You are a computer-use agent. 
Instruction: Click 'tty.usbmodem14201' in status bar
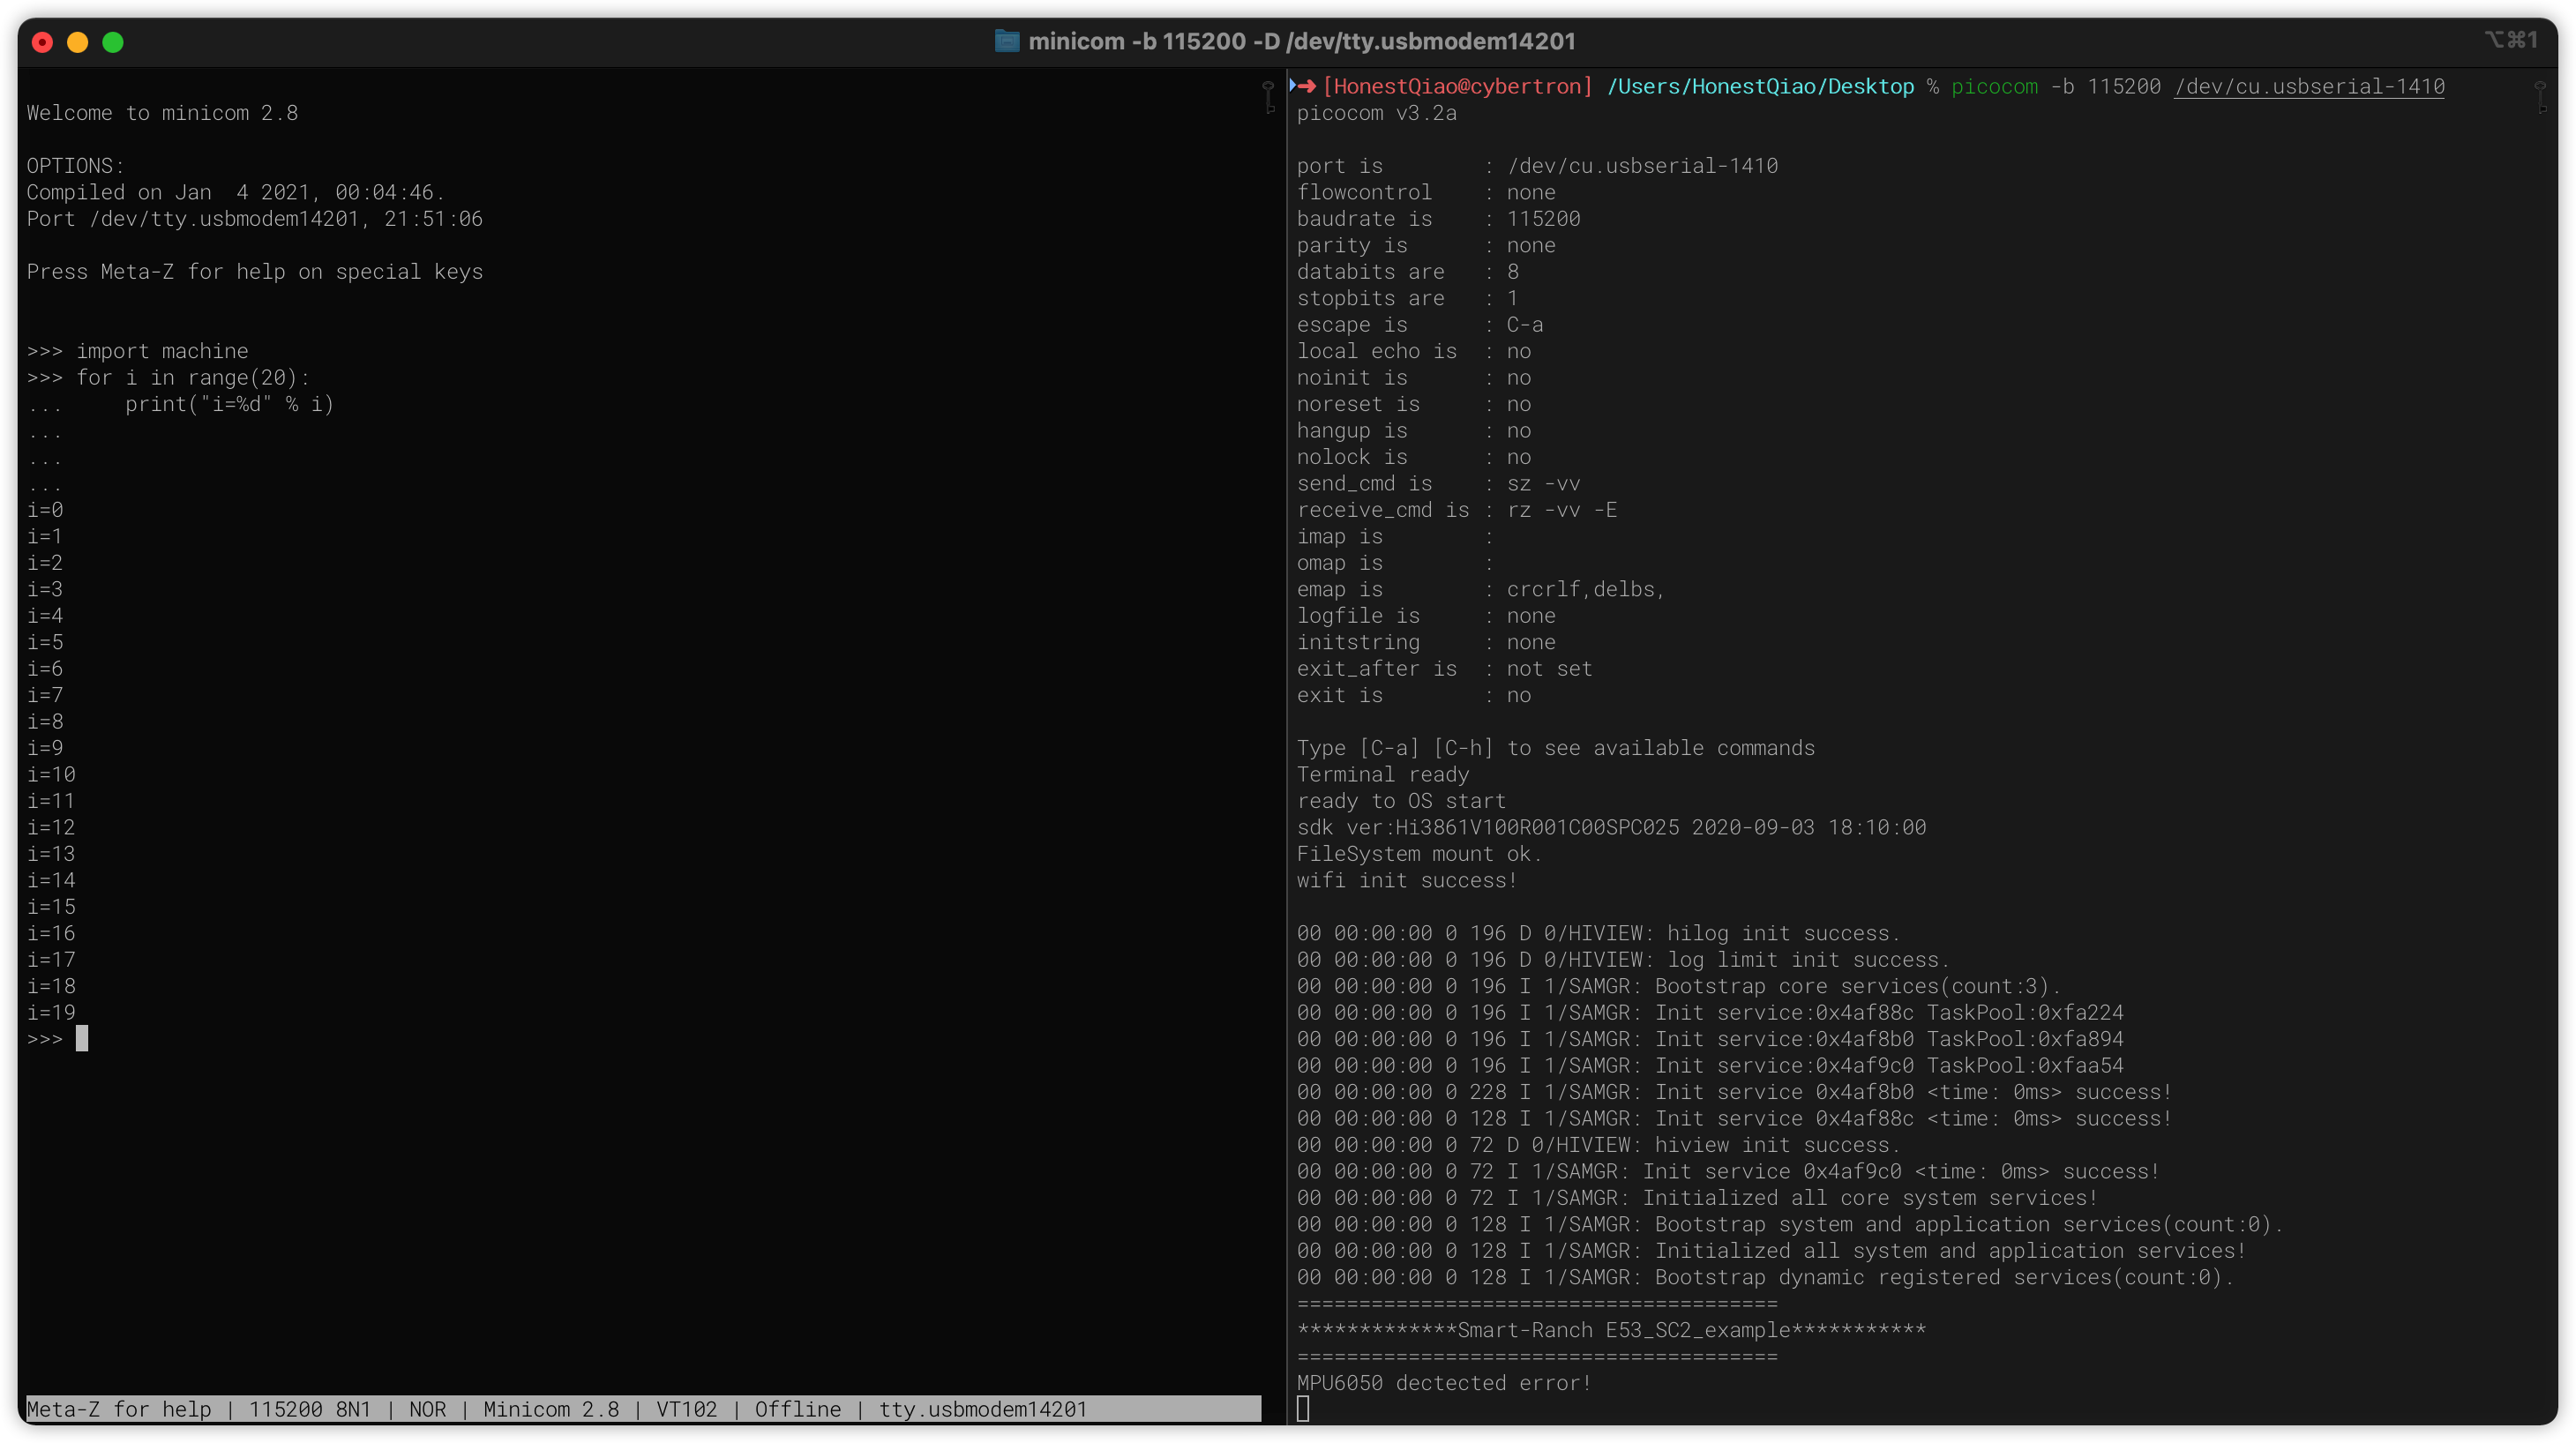(983, 1410)
